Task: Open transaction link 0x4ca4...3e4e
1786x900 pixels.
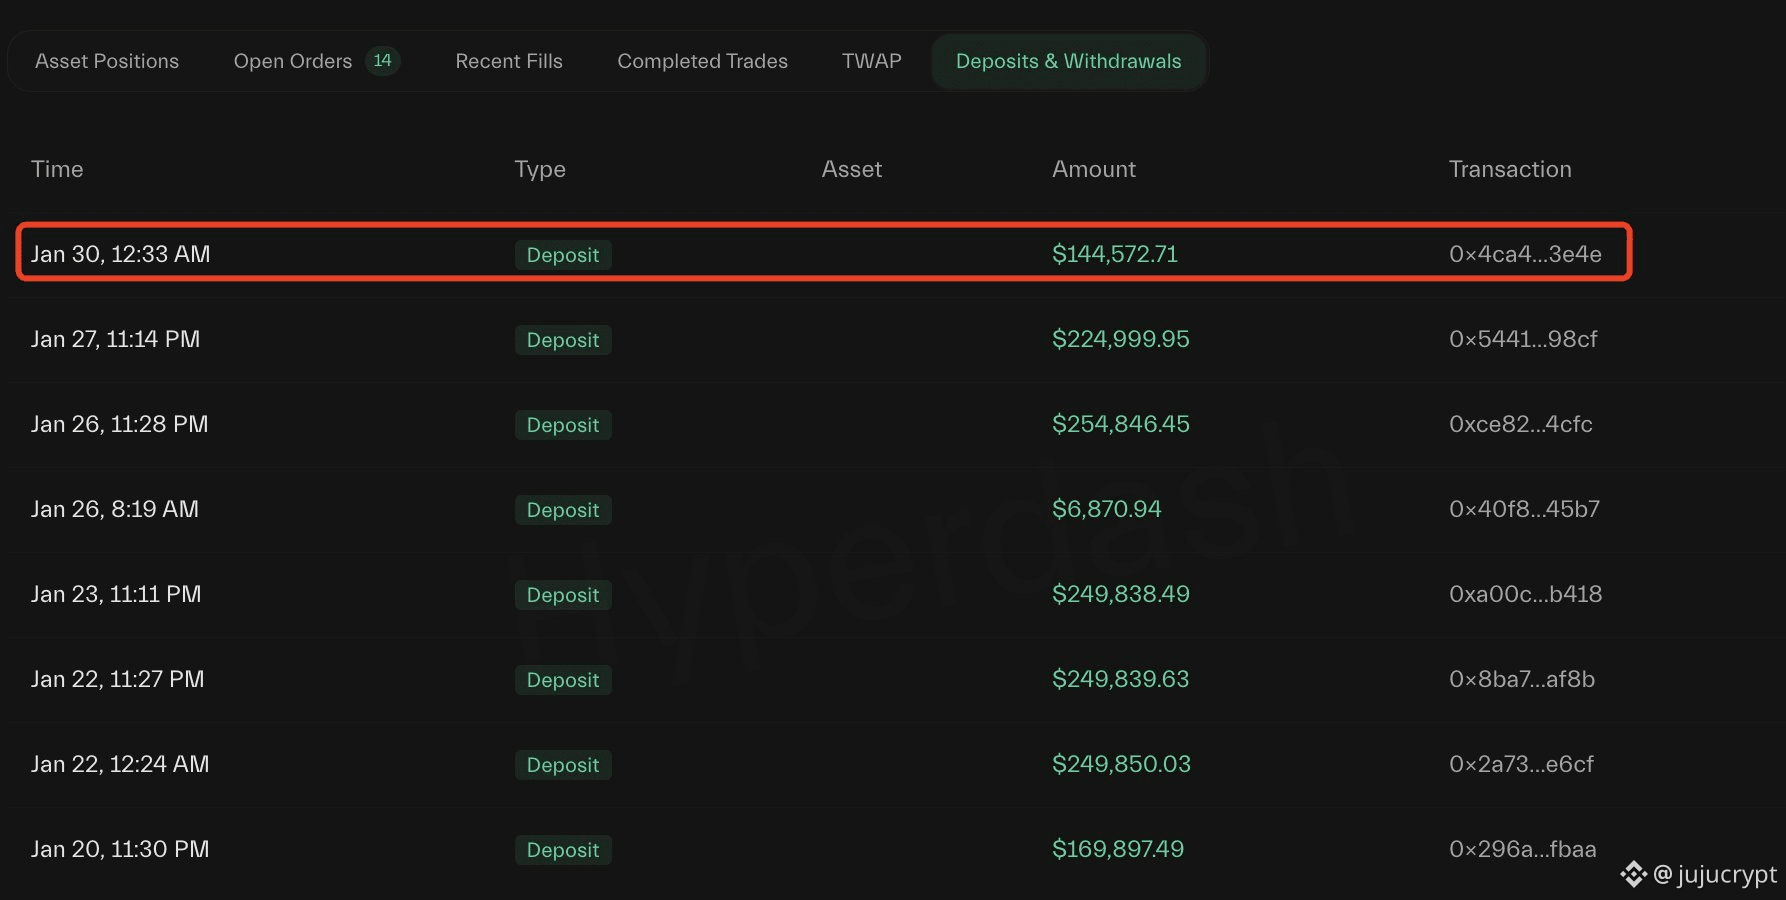Action: click(1525, 254)
